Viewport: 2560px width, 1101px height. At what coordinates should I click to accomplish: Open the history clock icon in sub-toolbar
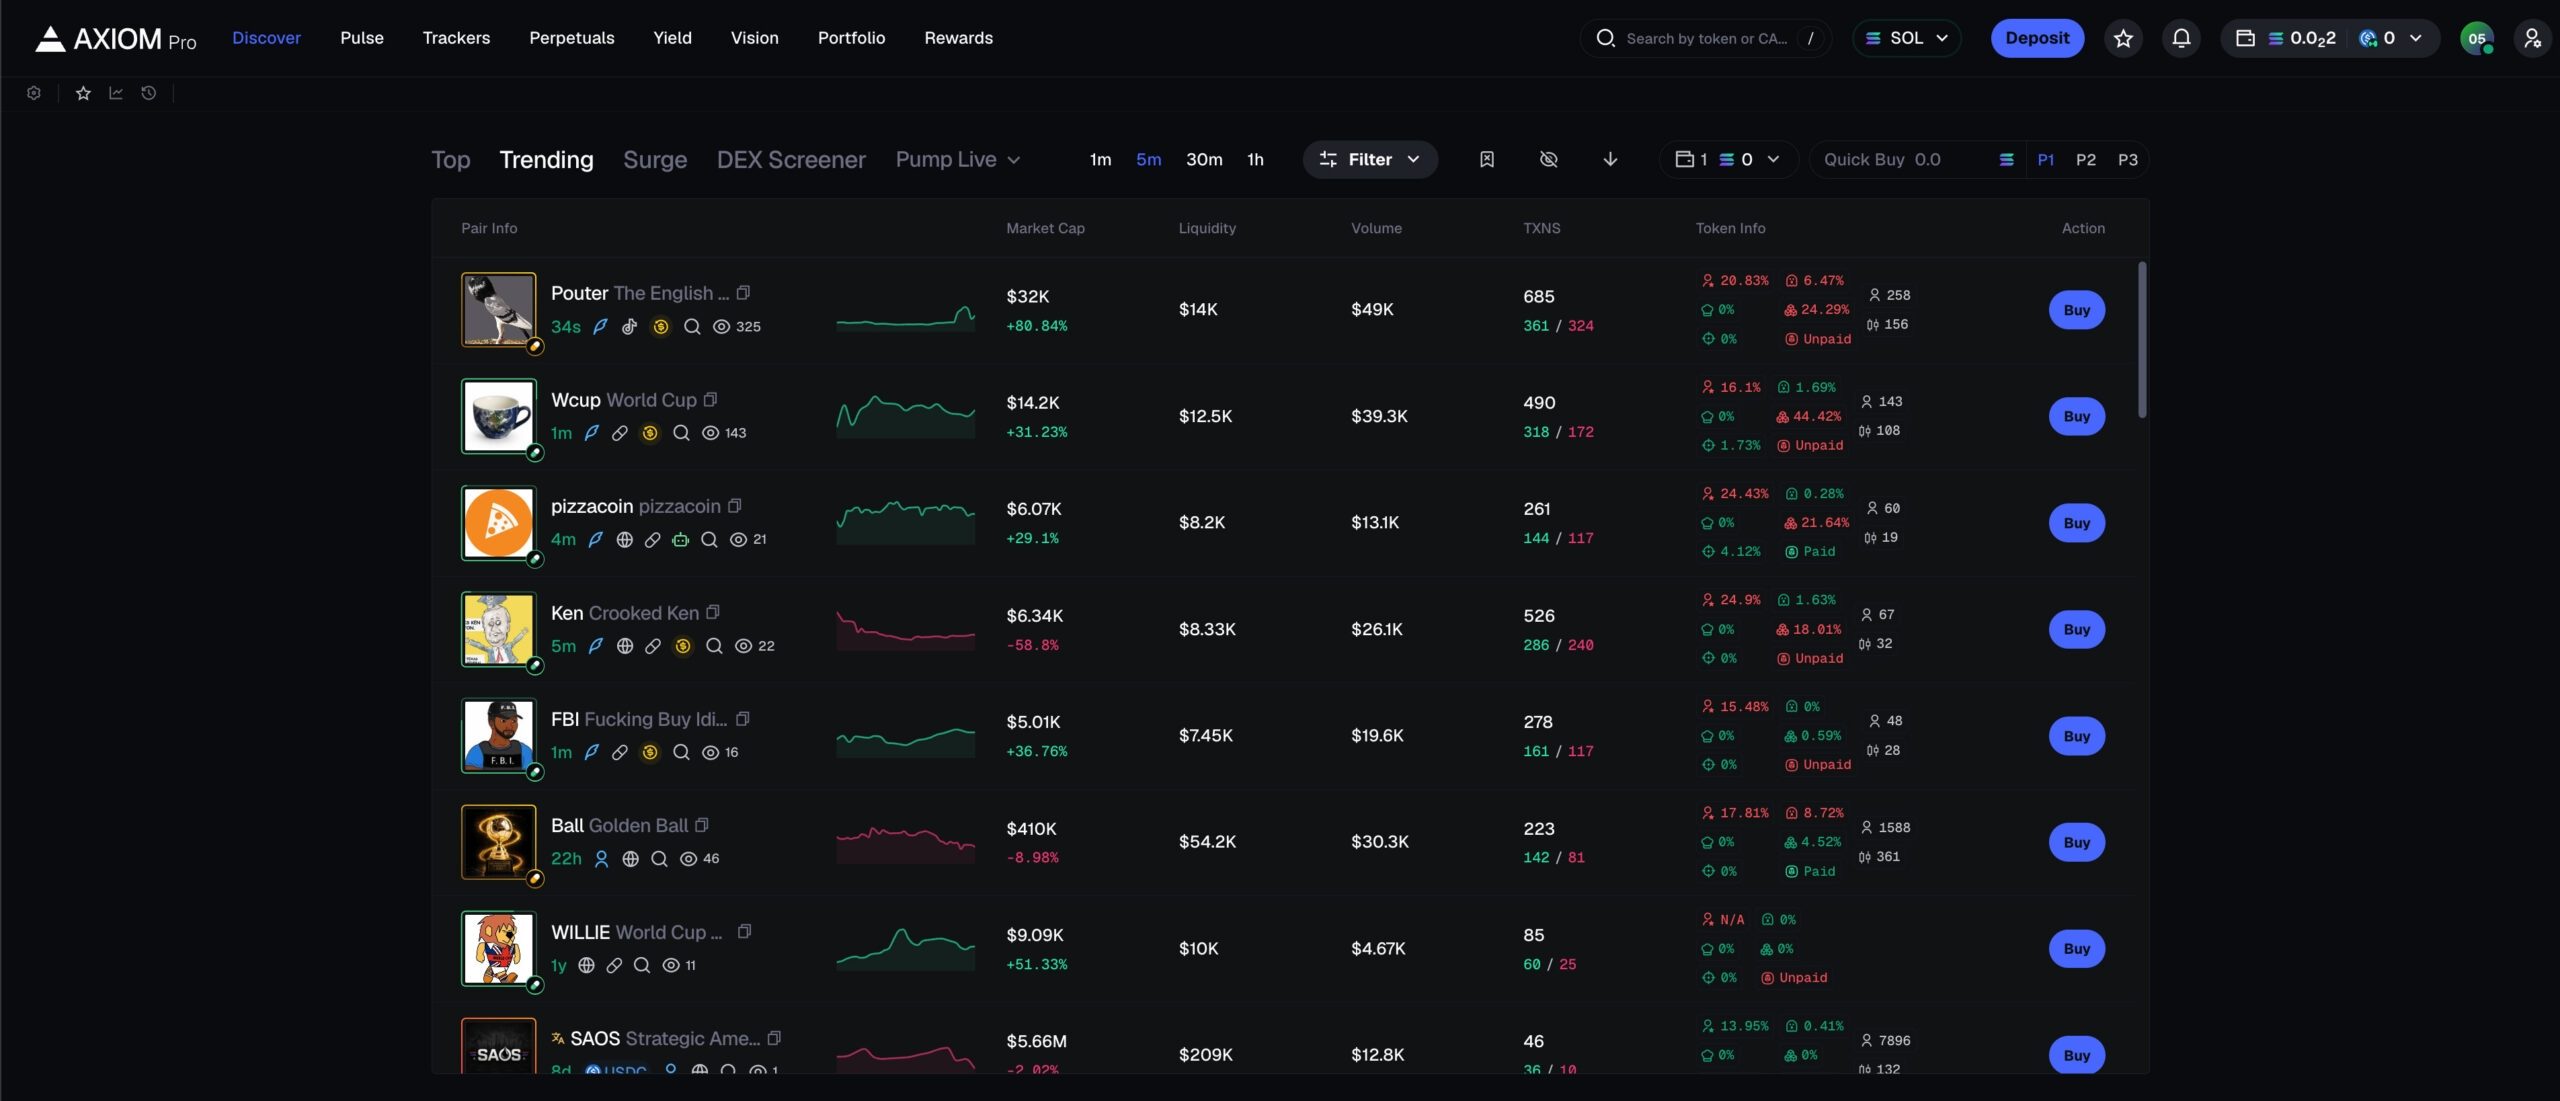pos(149,93)
